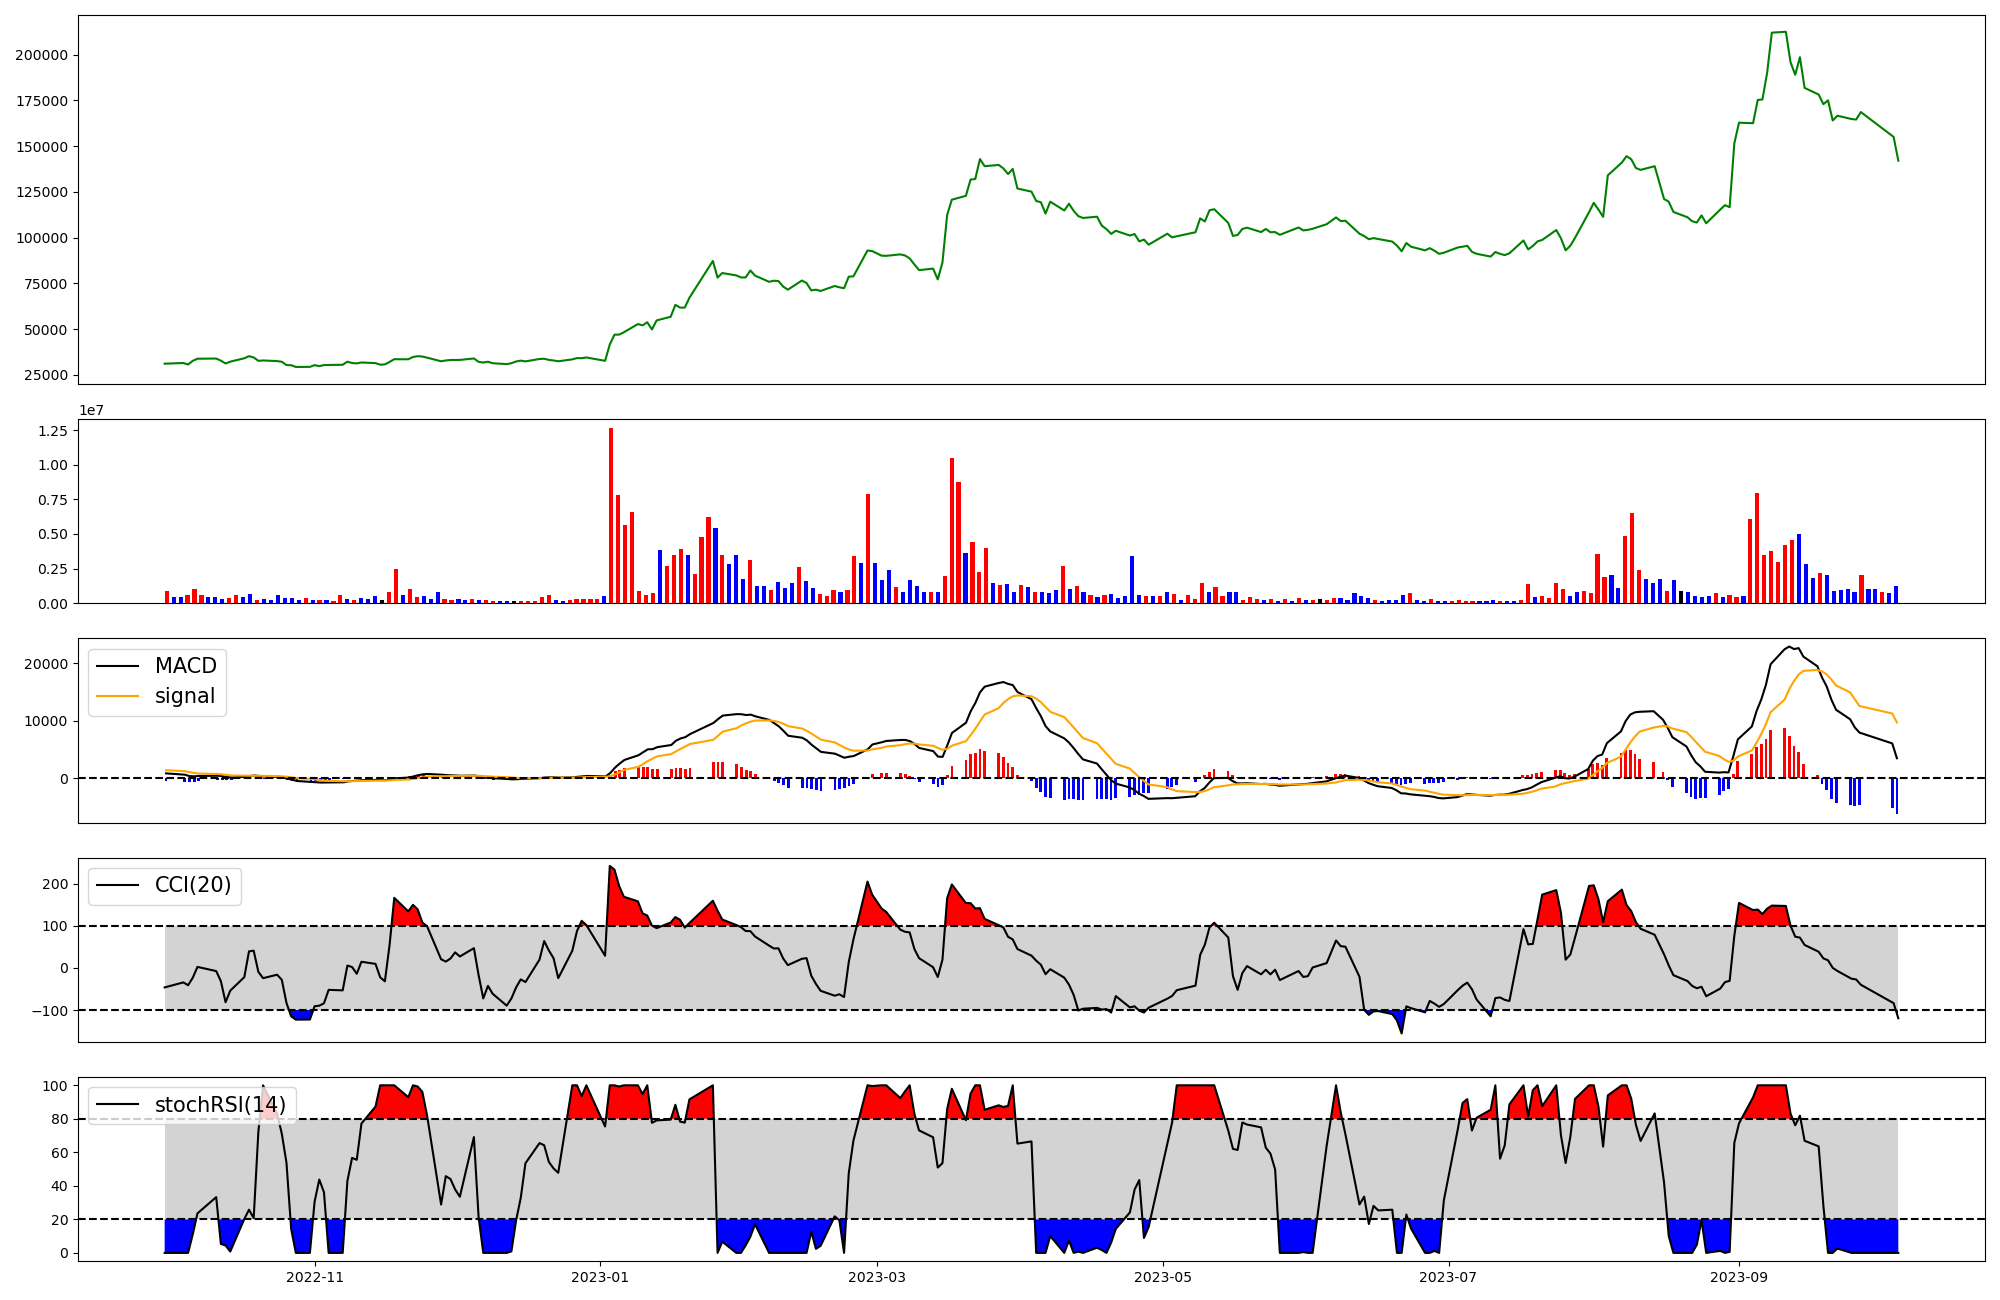Click the 2023-03 date tick label
Viewport: 2000px width, 1300px height.
coord(877,1277)
